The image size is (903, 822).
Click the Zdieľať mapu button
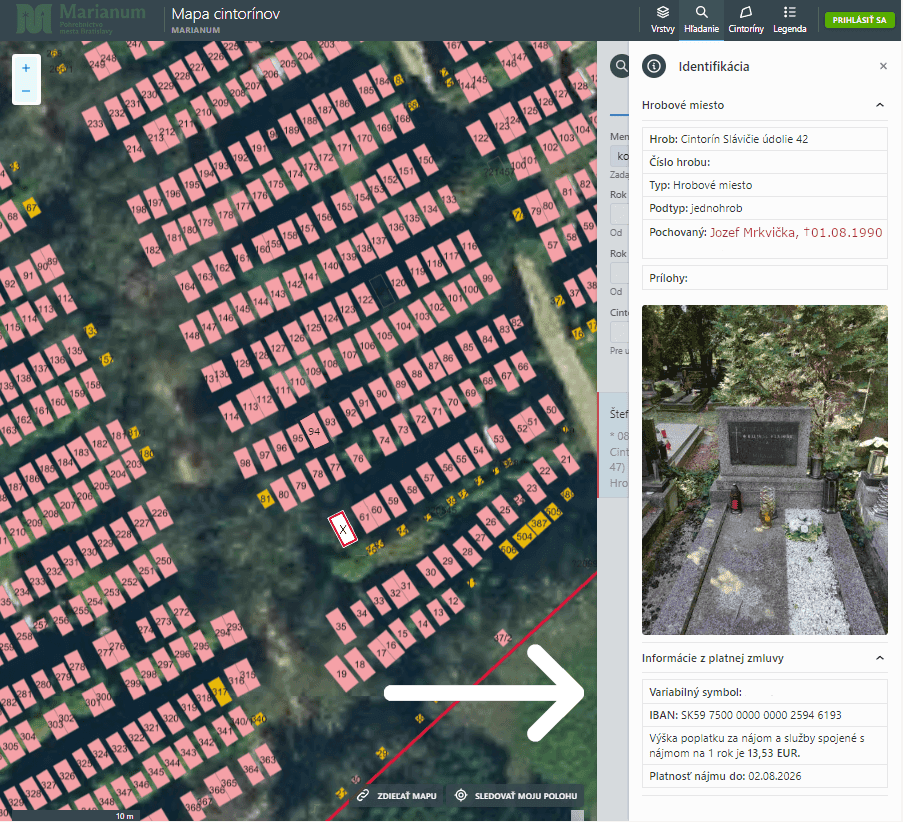[x=397, y=796]
